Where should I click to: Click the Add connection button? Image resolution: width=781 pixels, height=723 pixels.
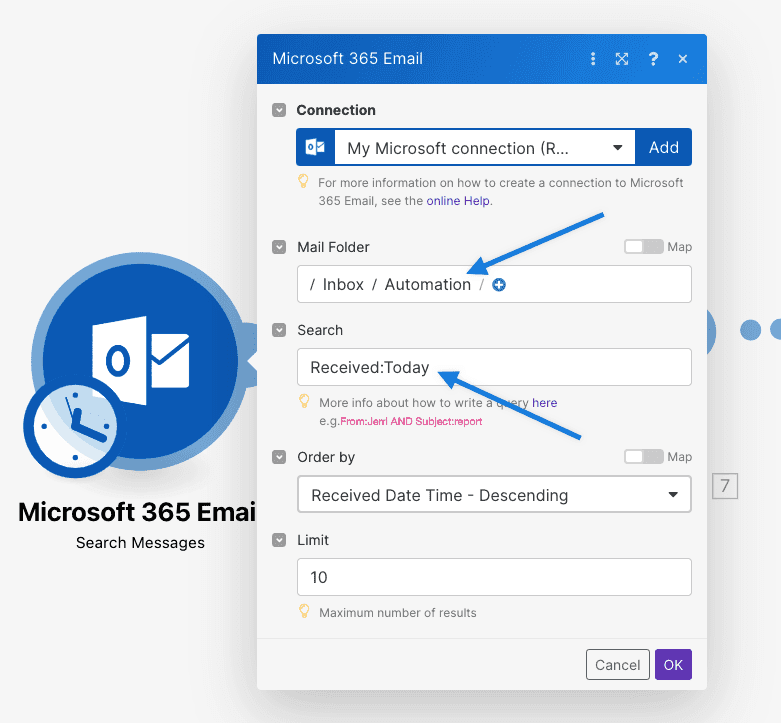point(663,147)
